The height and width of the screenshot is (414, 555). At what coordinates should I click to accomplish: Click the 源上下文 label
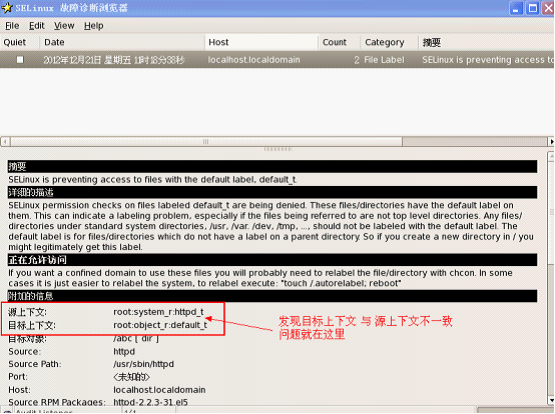[x=27, y=312]
